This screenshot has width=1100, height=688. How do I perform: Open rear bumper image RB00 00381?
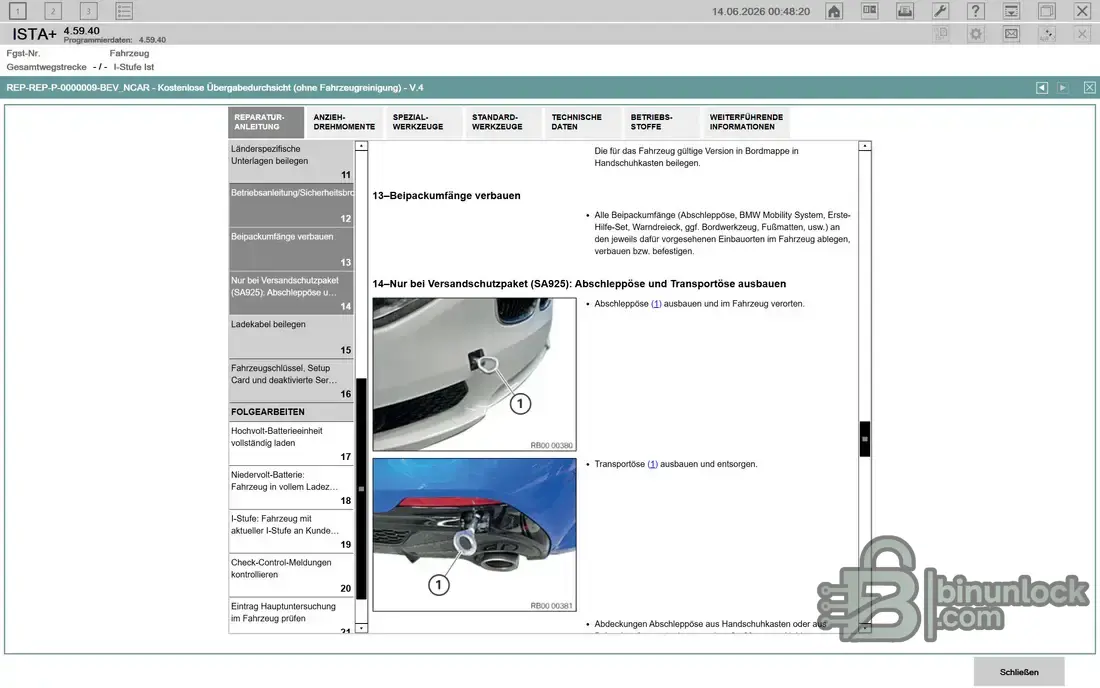(474, 534)
